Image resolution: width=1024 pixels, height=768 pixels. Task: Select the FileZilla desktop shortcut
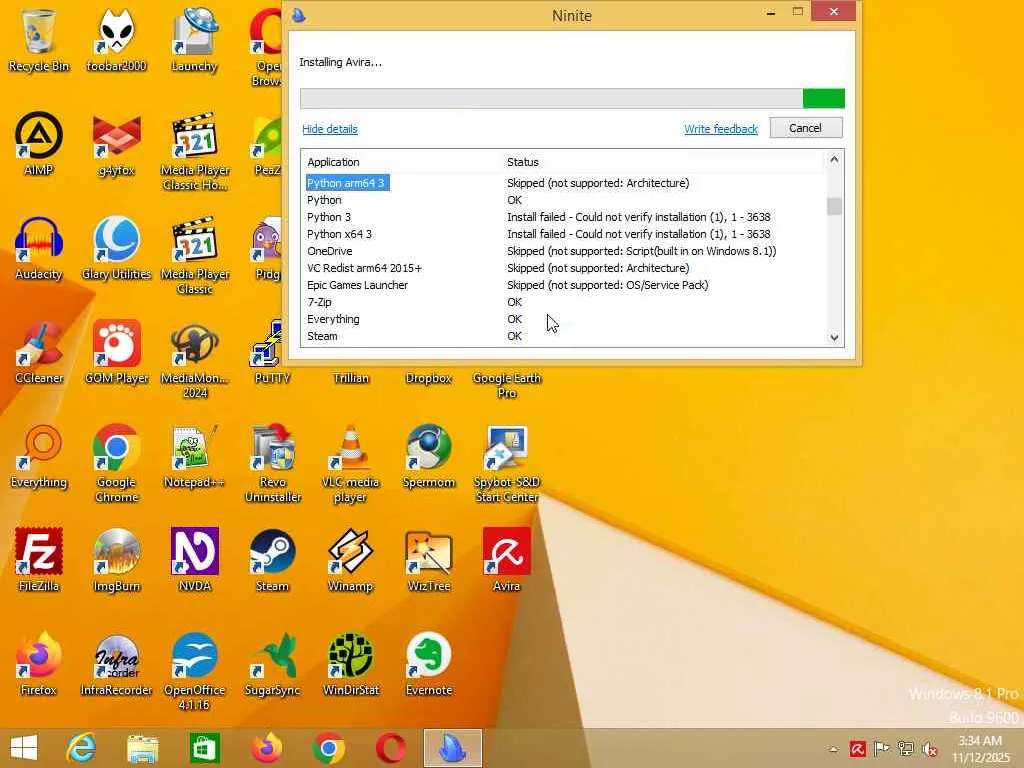coord(39,560)
